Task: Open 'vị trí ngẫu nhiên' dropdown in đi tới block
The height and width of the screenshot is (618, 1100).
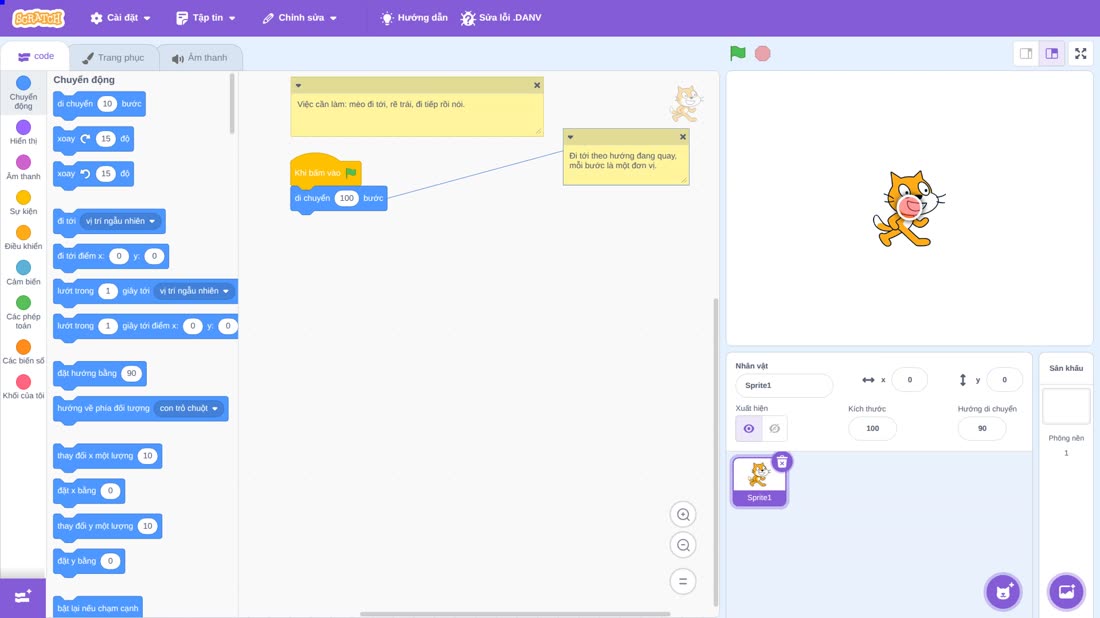Action: coord(120,221)
